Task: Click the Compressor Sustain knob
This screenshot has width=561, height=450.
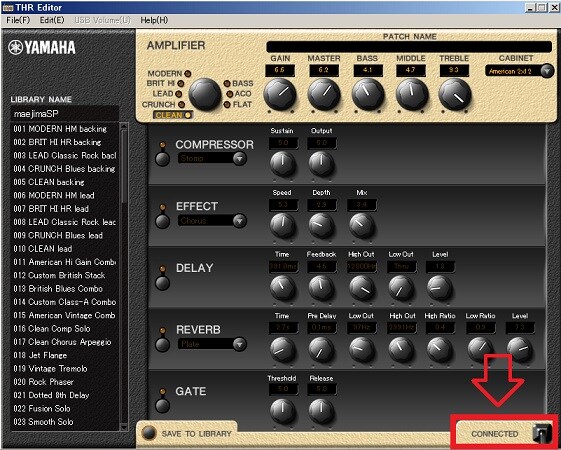Action: [x=283, y=164]
